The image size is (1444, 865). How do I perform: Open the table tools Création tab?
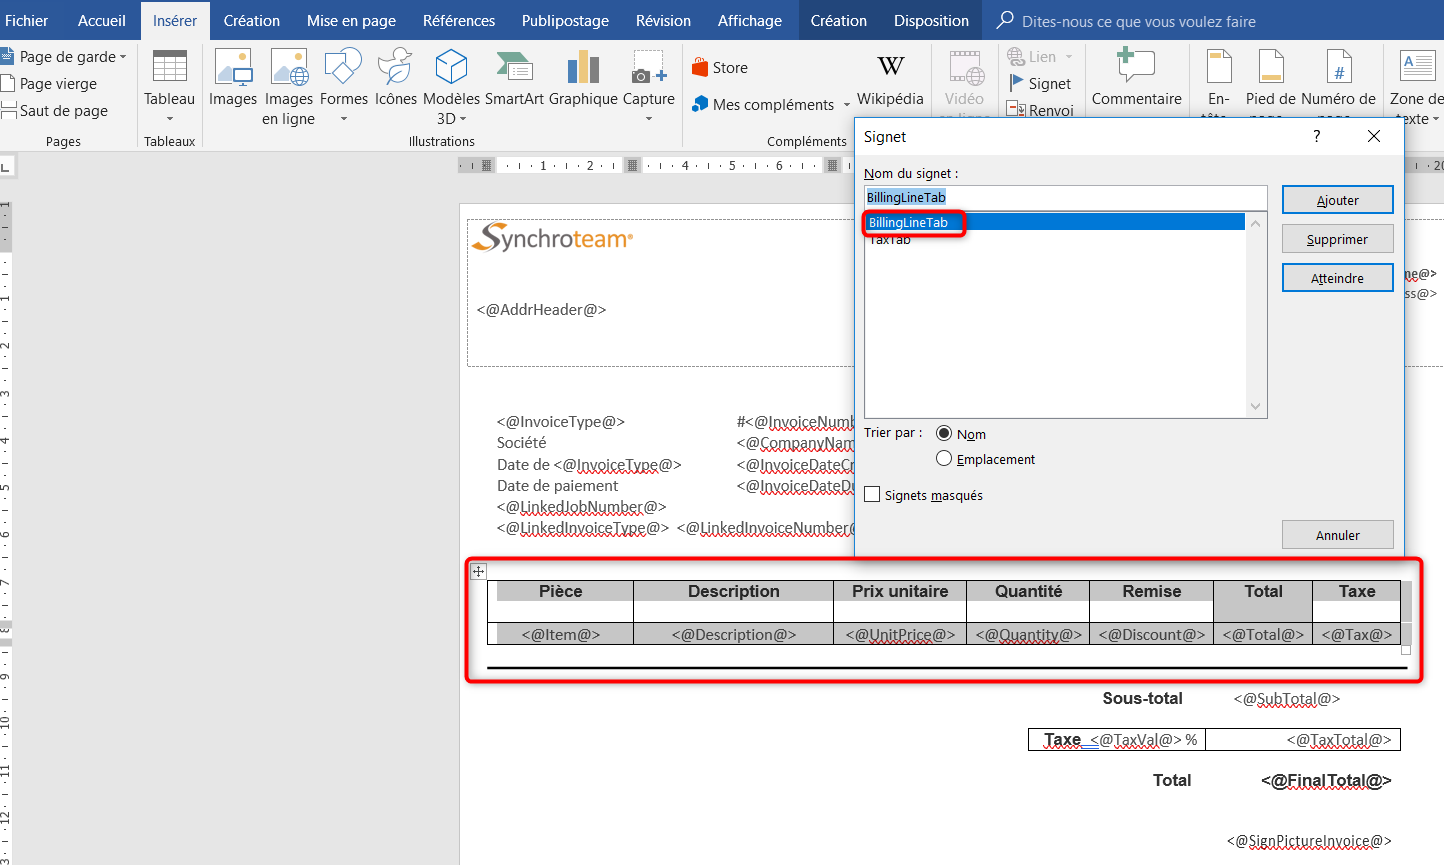pos(838,20)
